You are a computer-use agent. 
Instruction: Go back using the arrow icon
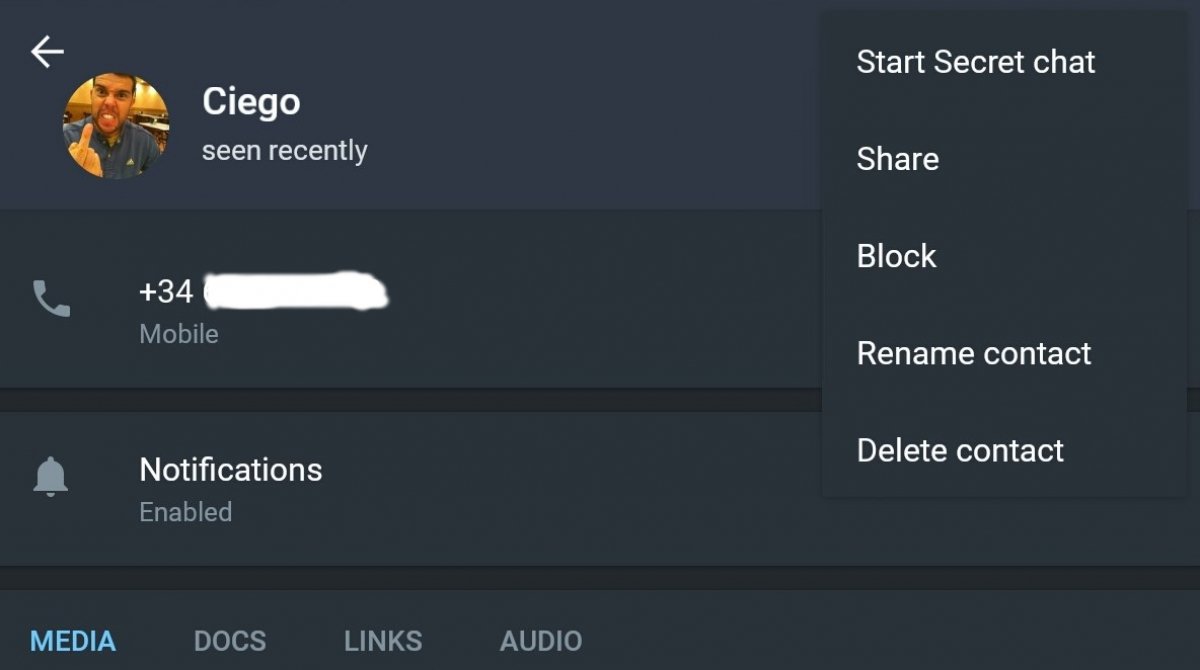point(47,52)
